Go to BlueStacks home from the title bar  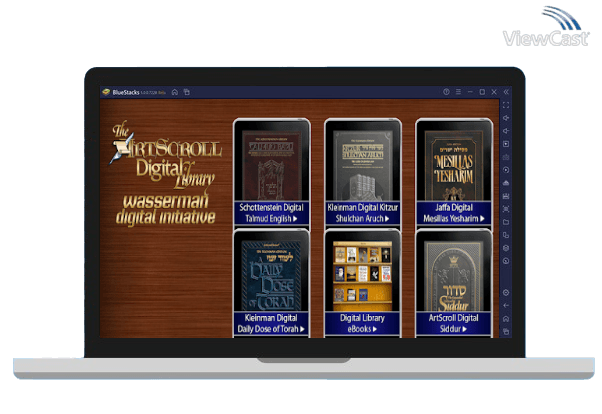175,92
